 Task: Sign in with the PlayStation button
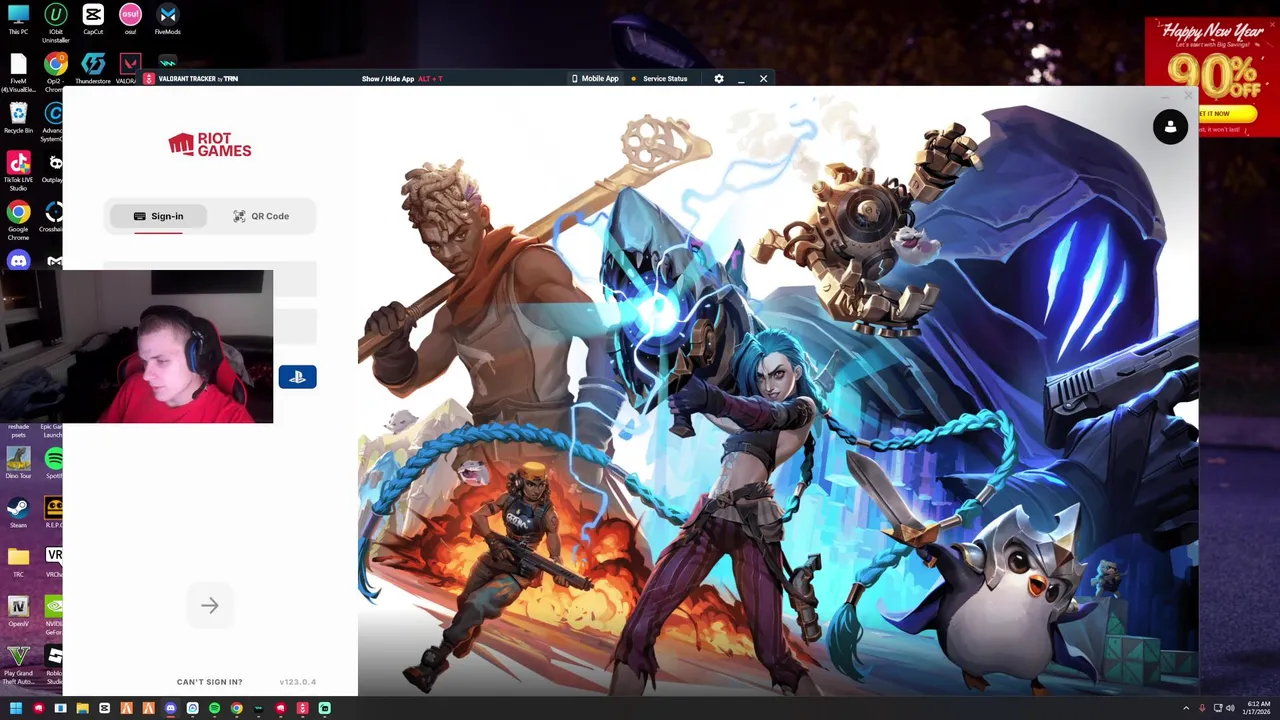click(297, 377)
